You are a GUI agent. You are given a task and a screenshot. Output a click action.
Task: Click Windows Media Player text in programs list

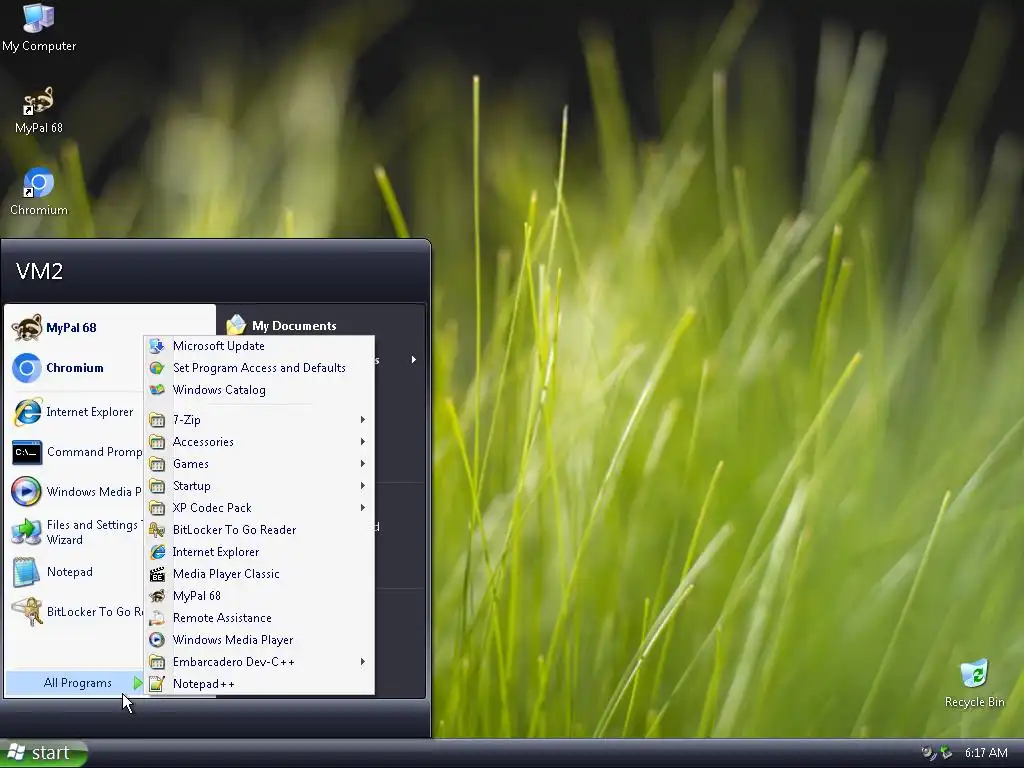(x=232, y=640)
